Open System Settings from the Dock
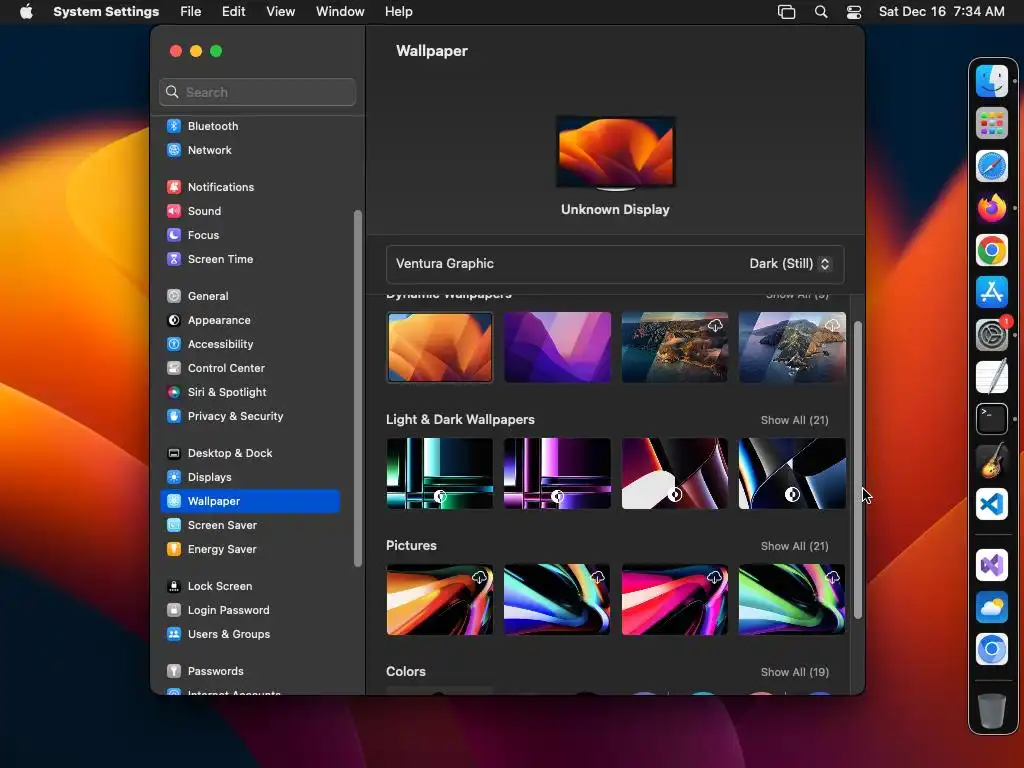 tap(991, 335)
